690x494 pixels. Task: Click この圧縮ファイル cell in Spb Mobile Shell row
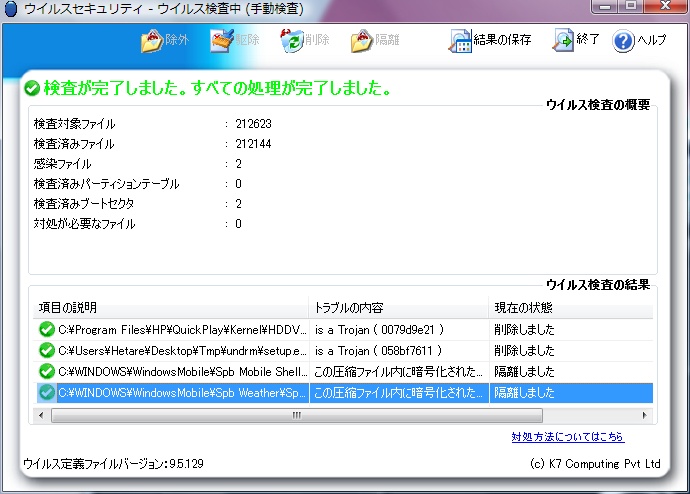point(399,372)
